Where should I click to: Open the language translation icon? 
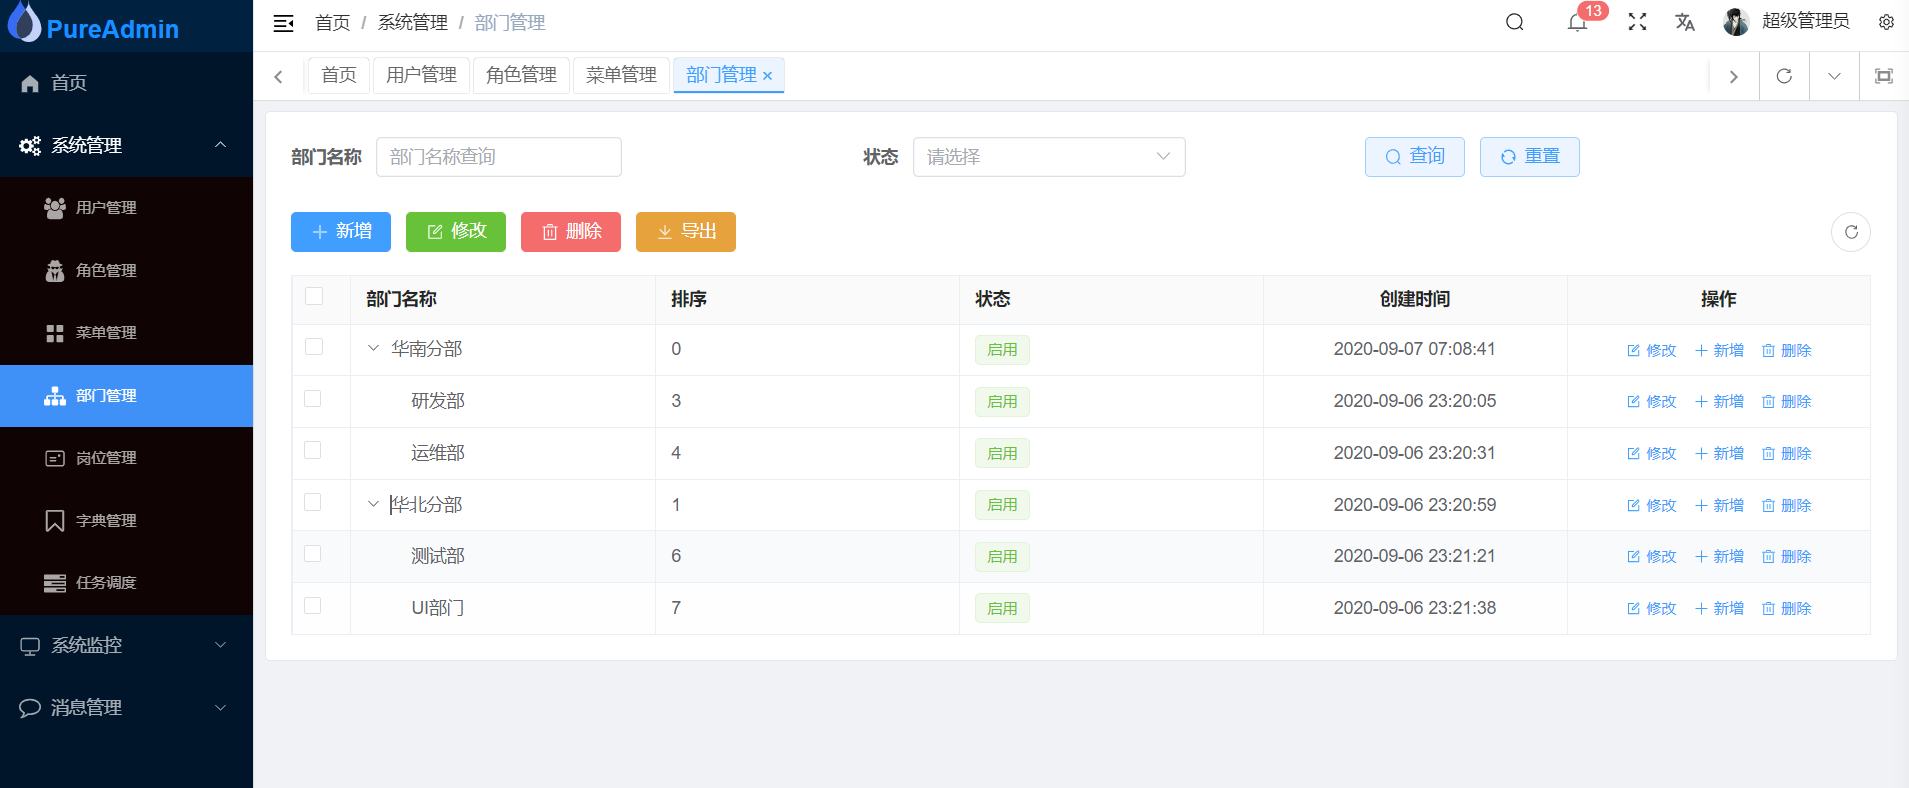1685,22
